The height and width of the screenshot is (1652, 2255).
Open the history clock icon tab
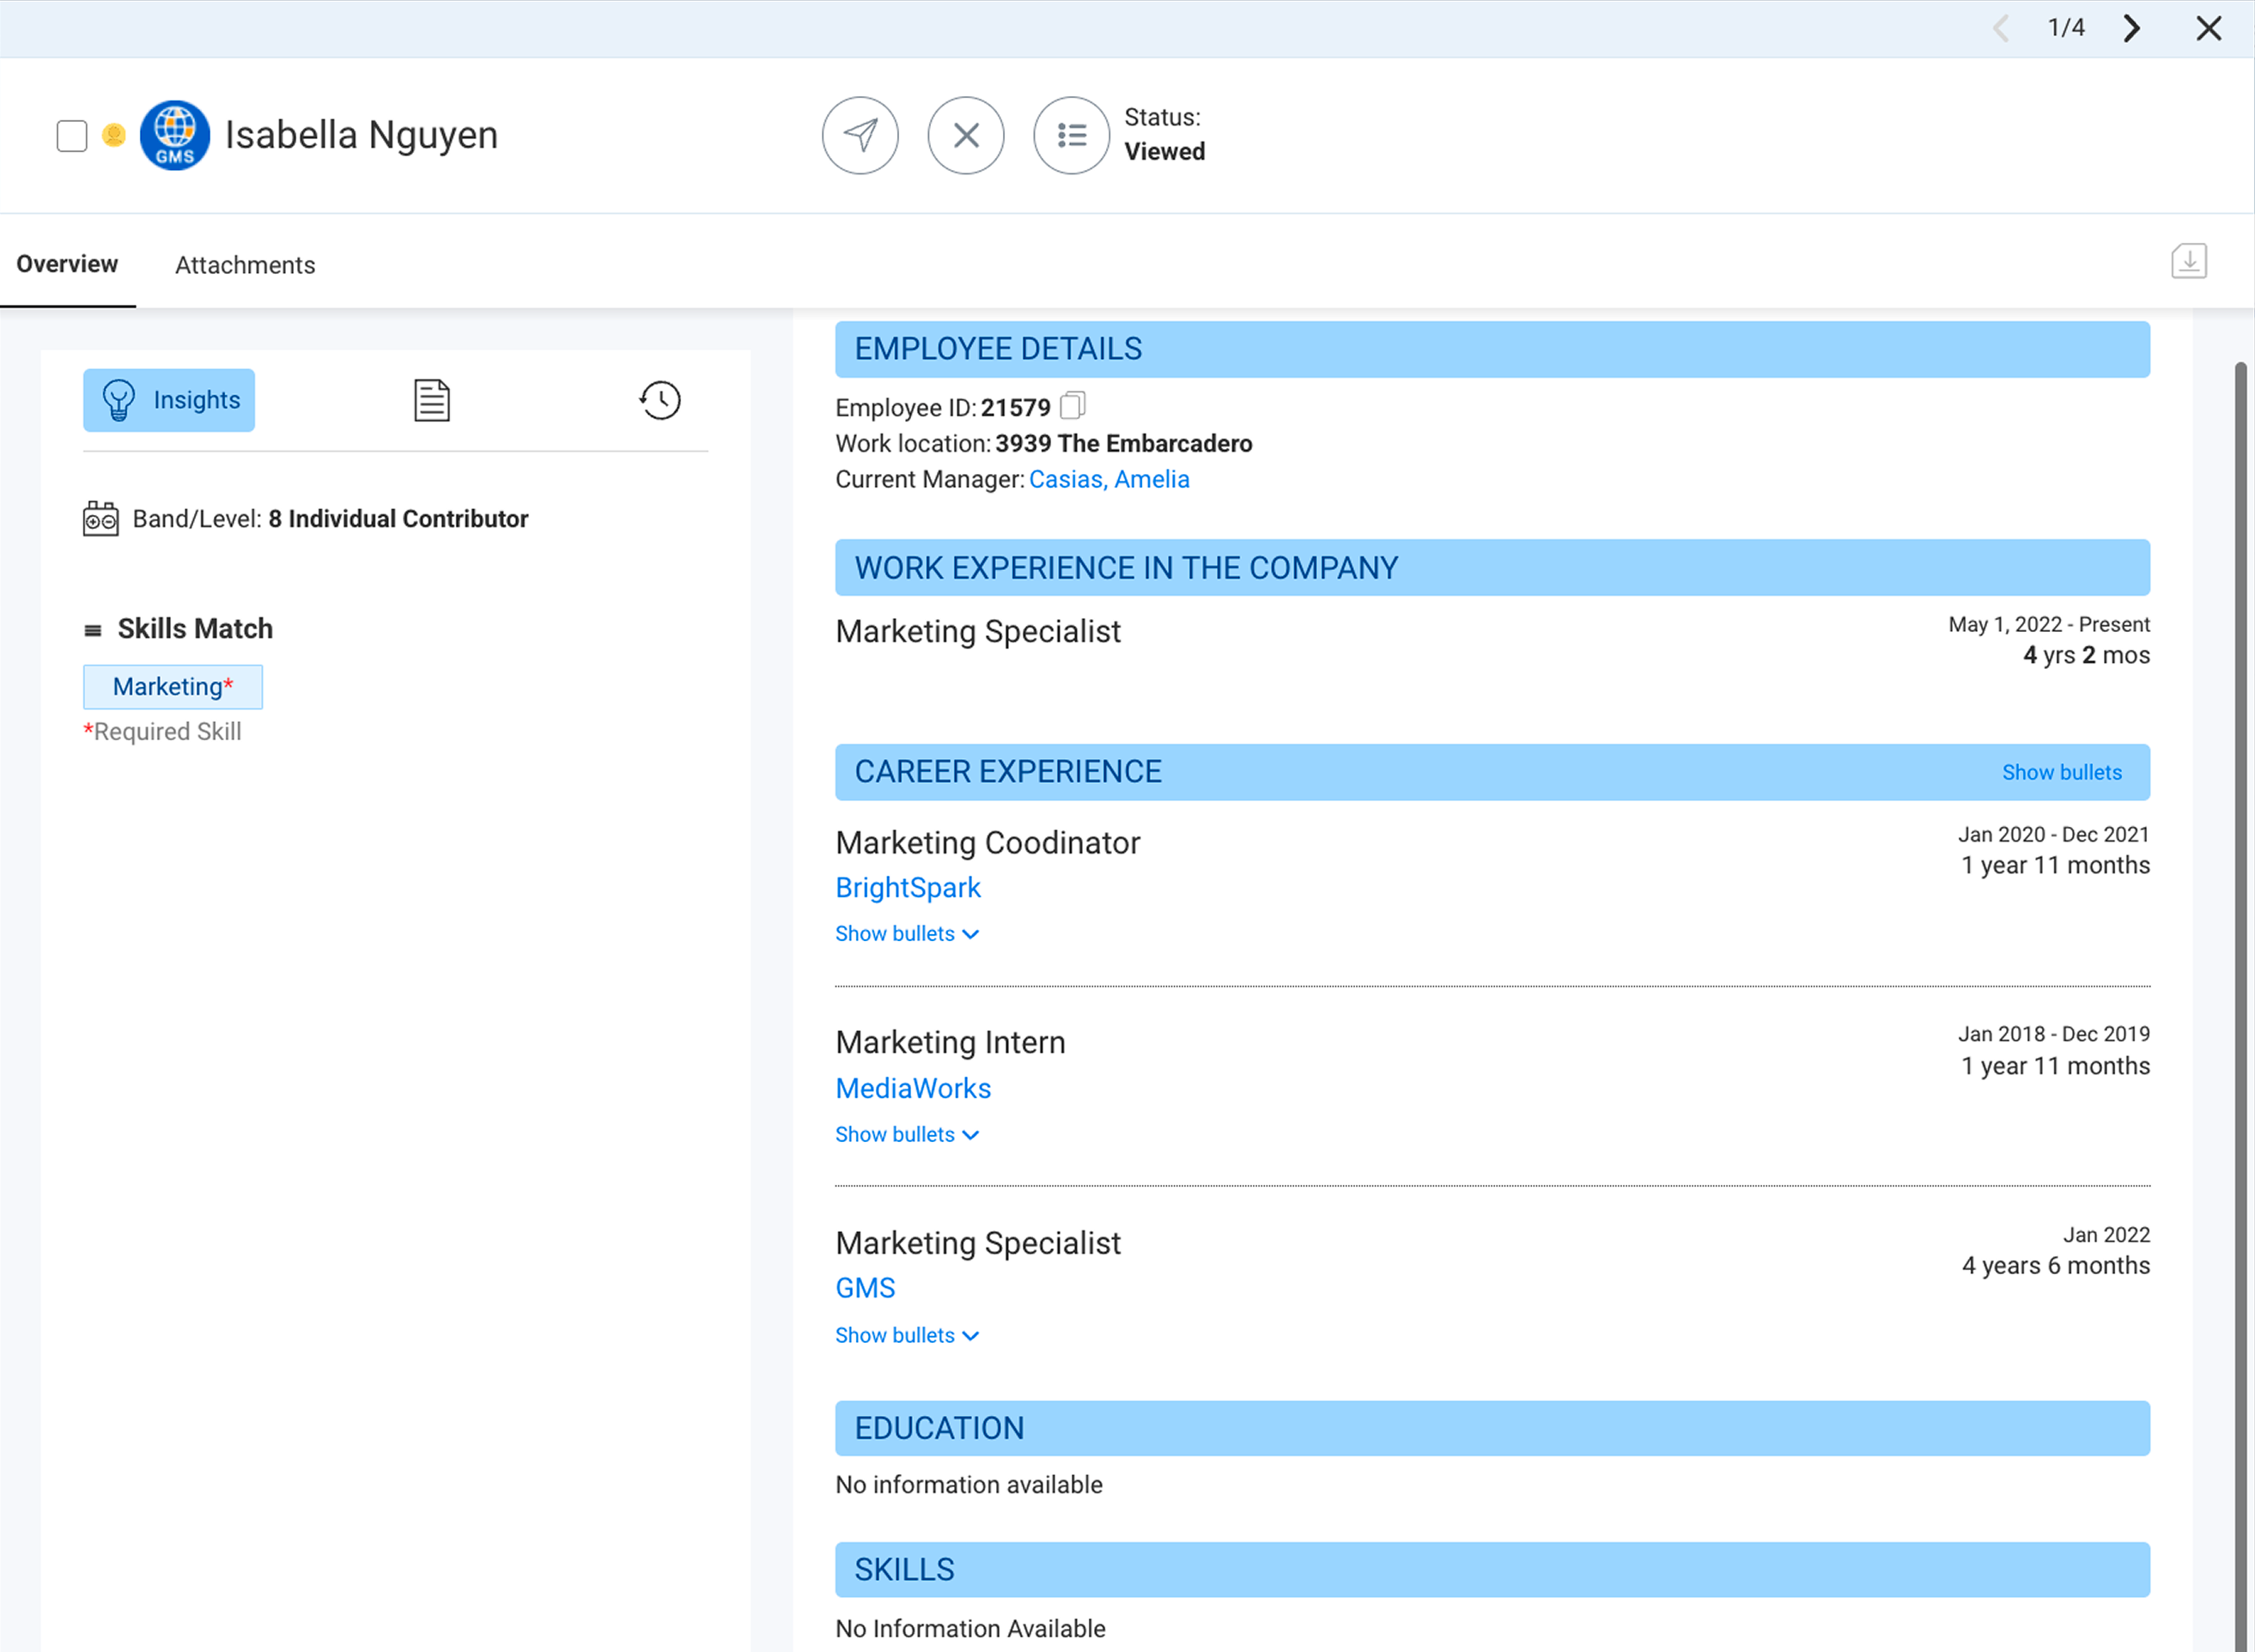(660, 400)
